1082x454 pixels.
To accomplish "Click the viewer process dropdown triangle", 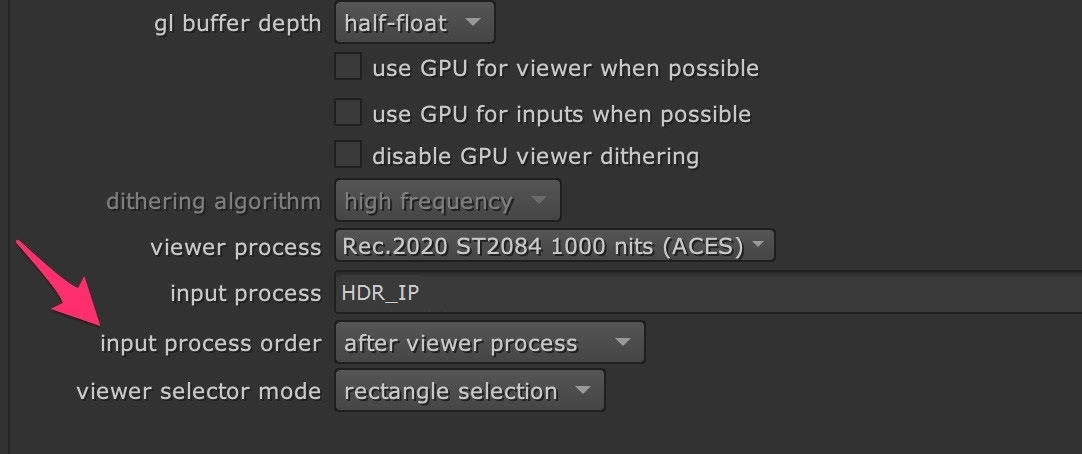I will click(x=758, y=246).
